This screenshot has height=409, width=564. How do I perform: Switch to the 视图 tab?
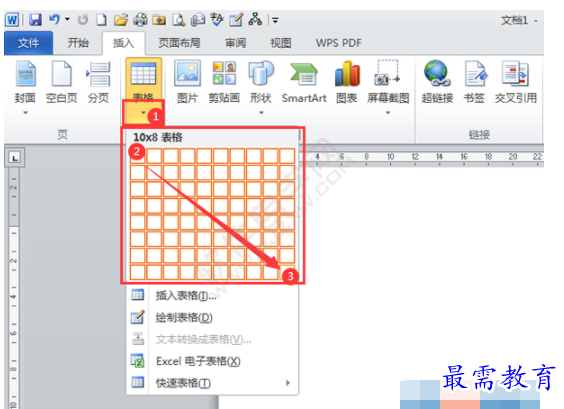click(x=281, y=43)
